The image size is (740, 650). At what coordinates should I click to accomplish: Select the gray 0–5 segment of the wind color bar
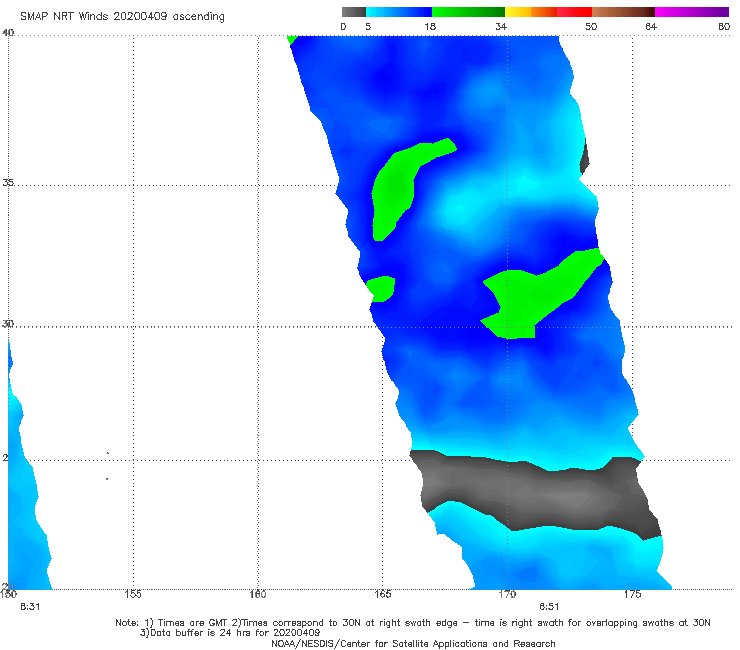pos(354,12)
